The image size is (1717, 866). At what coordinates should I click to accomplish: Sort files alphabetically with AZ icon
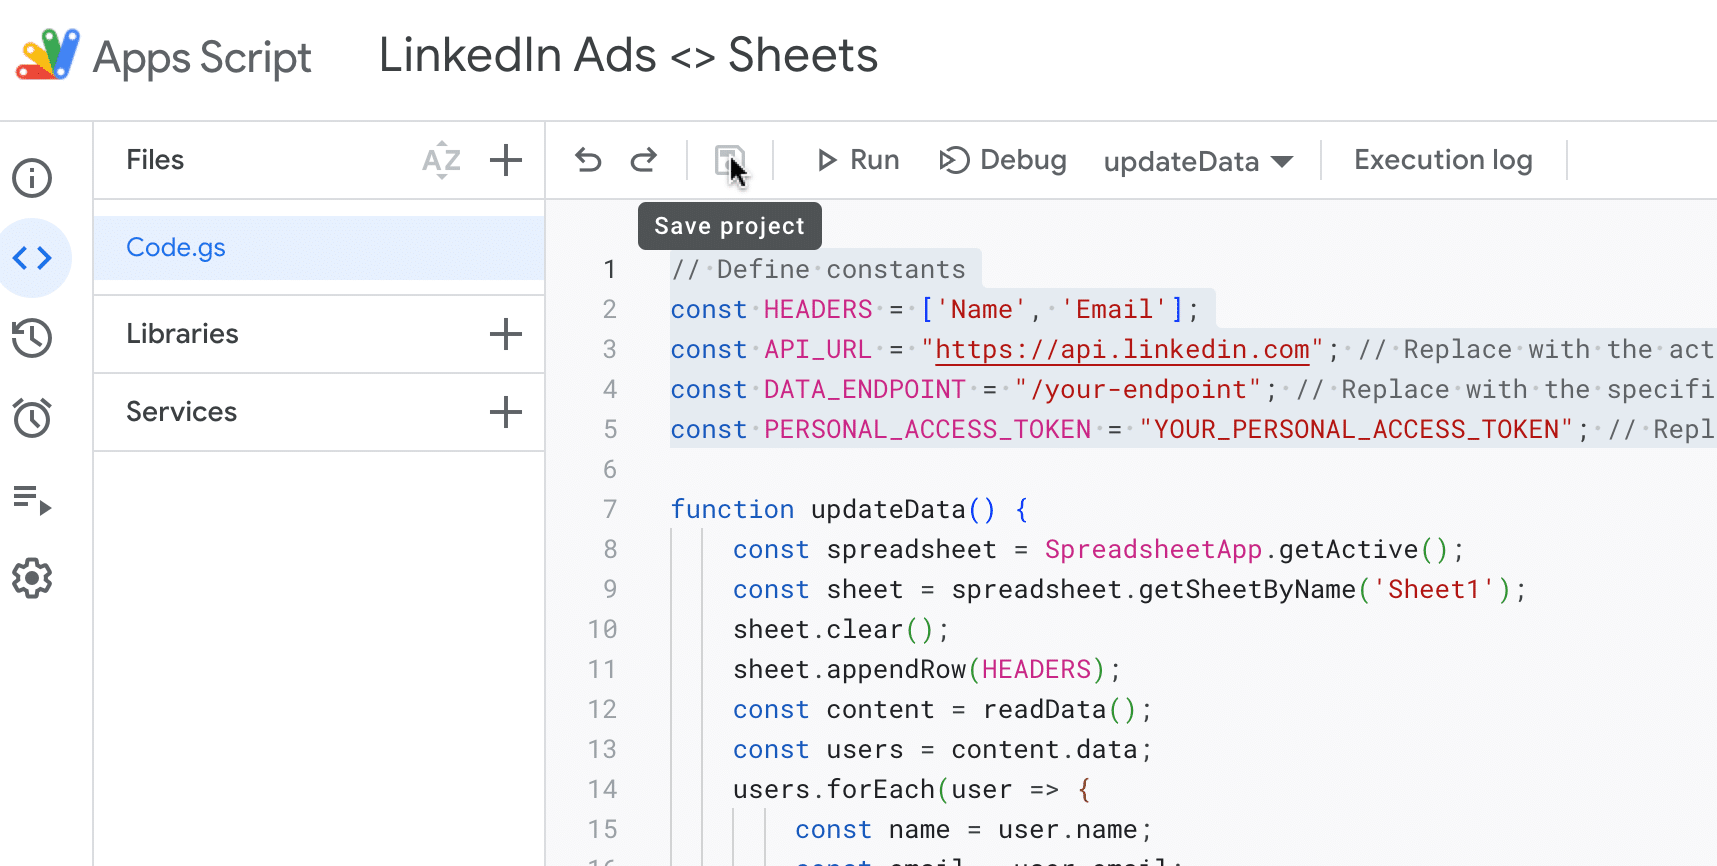coord(441,160)
